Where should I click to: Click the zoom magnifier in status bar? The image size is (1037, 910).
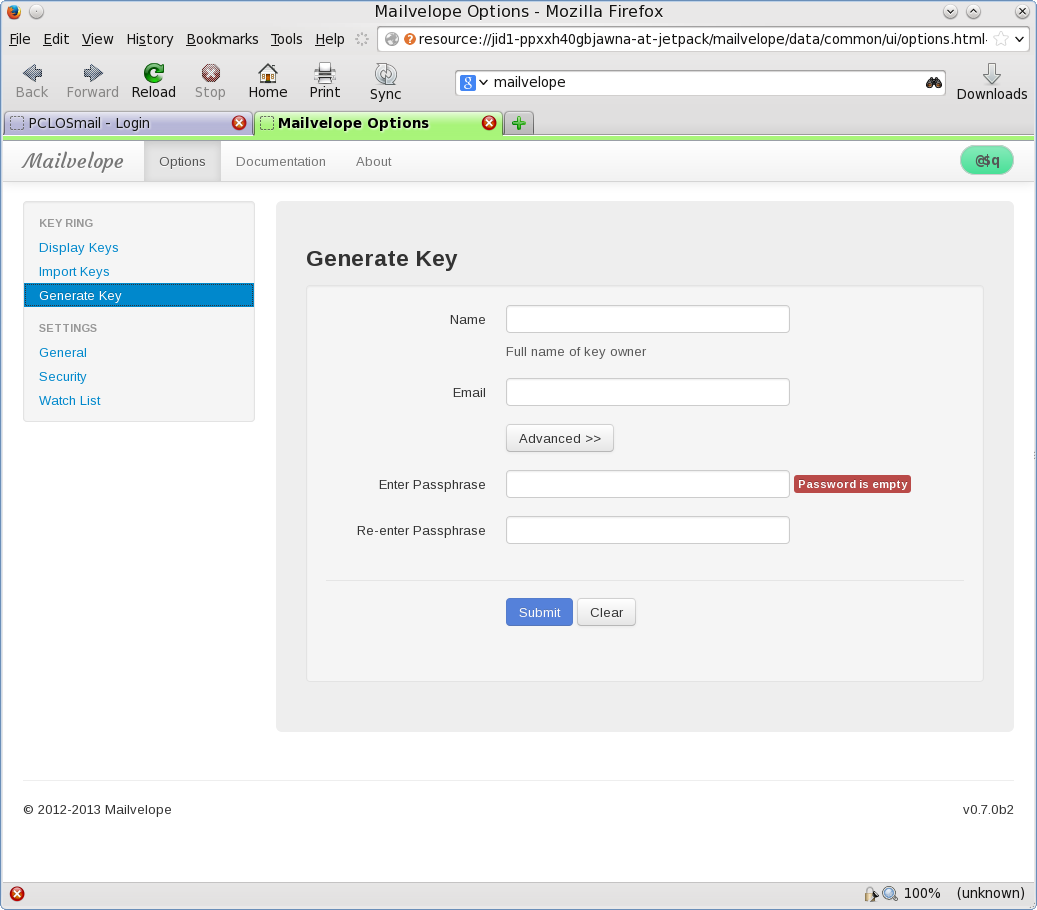pos(889,894)
